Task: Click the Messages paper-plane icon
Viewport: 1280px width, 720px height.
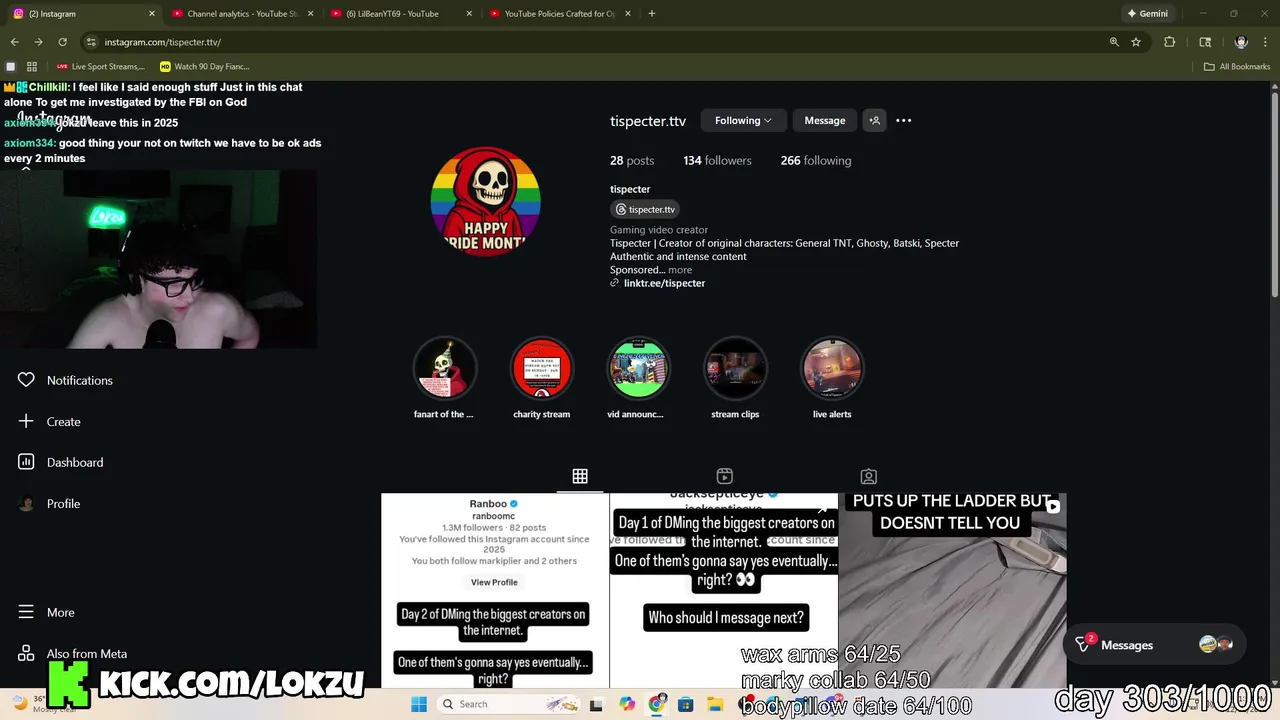Action: tap(1083, 645)
